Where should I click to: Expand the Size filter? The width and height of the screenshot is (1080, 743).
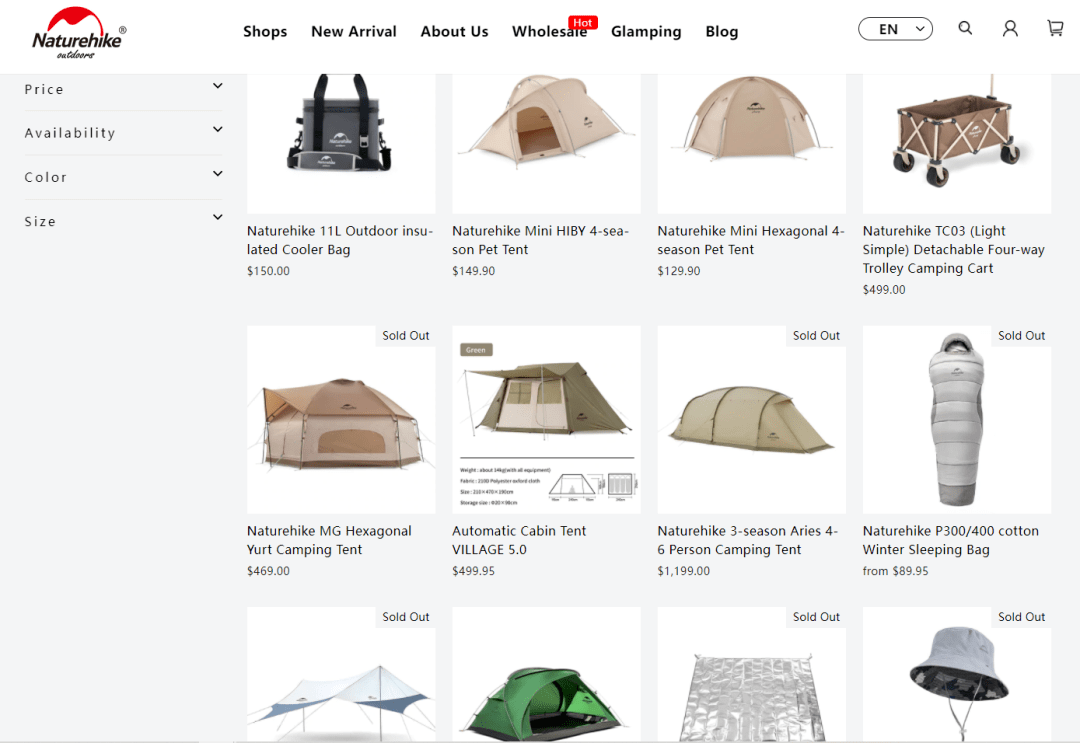tap(123, 221)
